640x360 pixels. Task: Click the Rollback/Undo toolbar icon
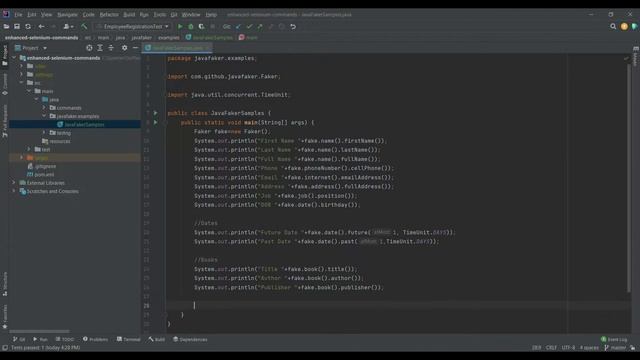[x=293, y=27]
